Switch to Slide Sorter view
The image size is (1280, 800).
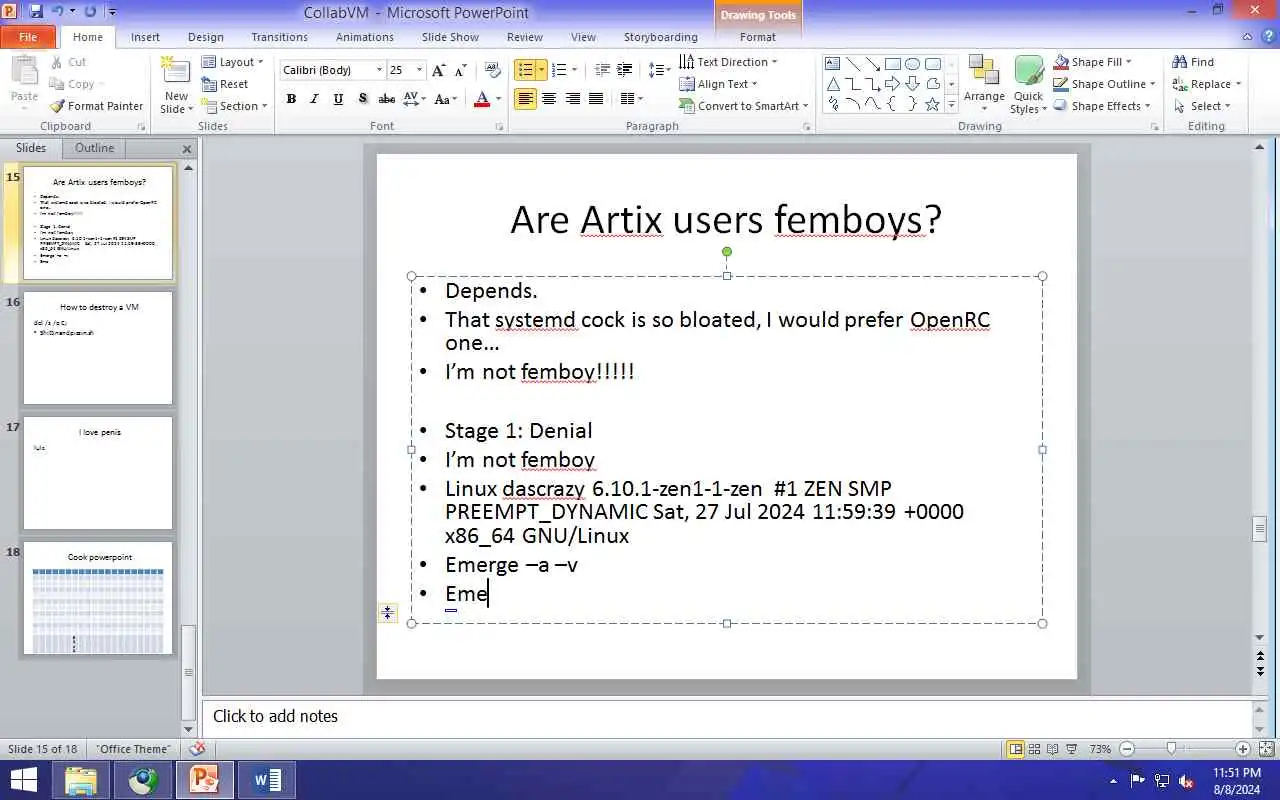click(x=1035, y=749)
